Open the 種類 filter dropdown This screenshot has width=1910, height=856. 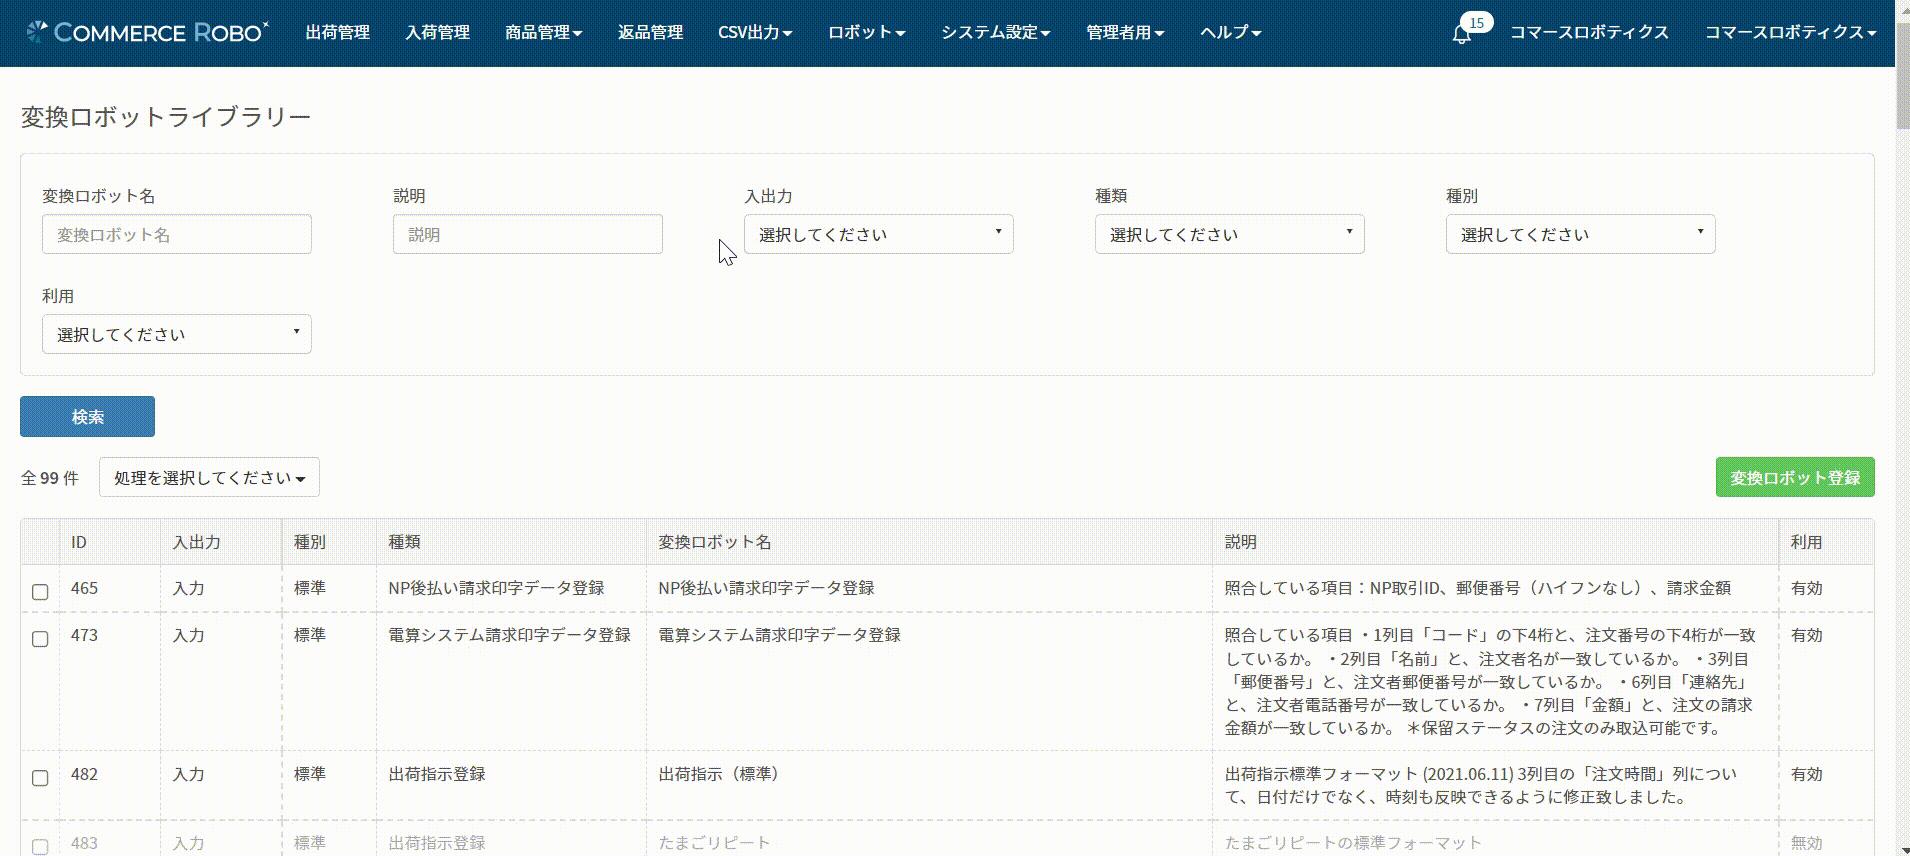pos(1229,234)
